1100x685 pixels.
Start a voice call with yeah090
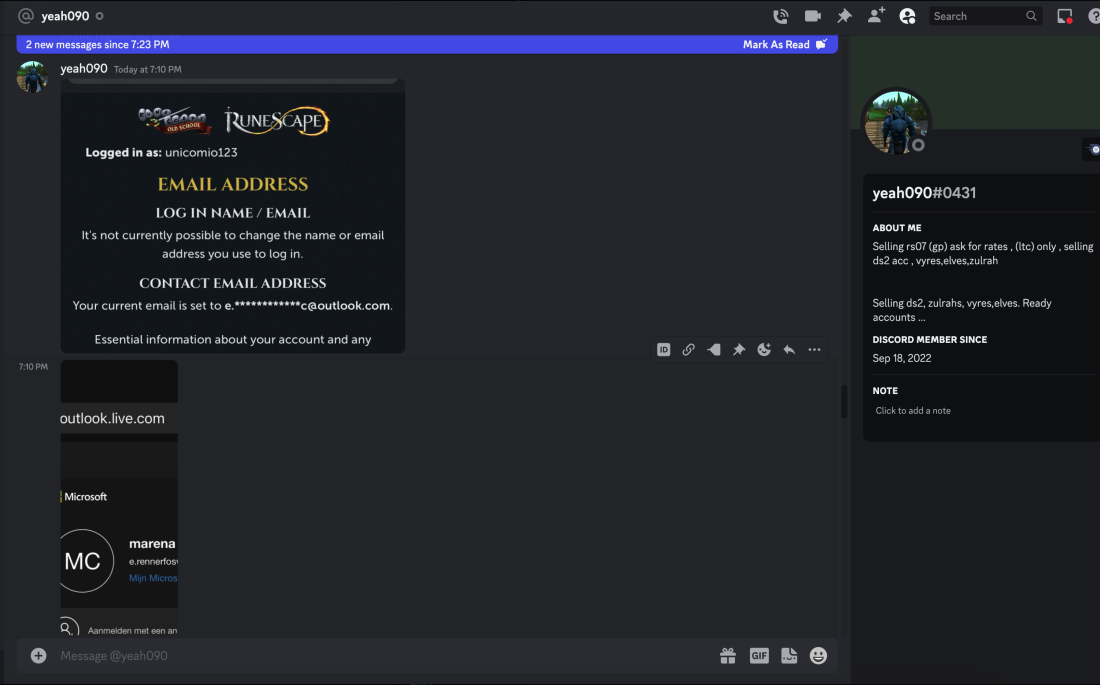click(x=780, y=16)
